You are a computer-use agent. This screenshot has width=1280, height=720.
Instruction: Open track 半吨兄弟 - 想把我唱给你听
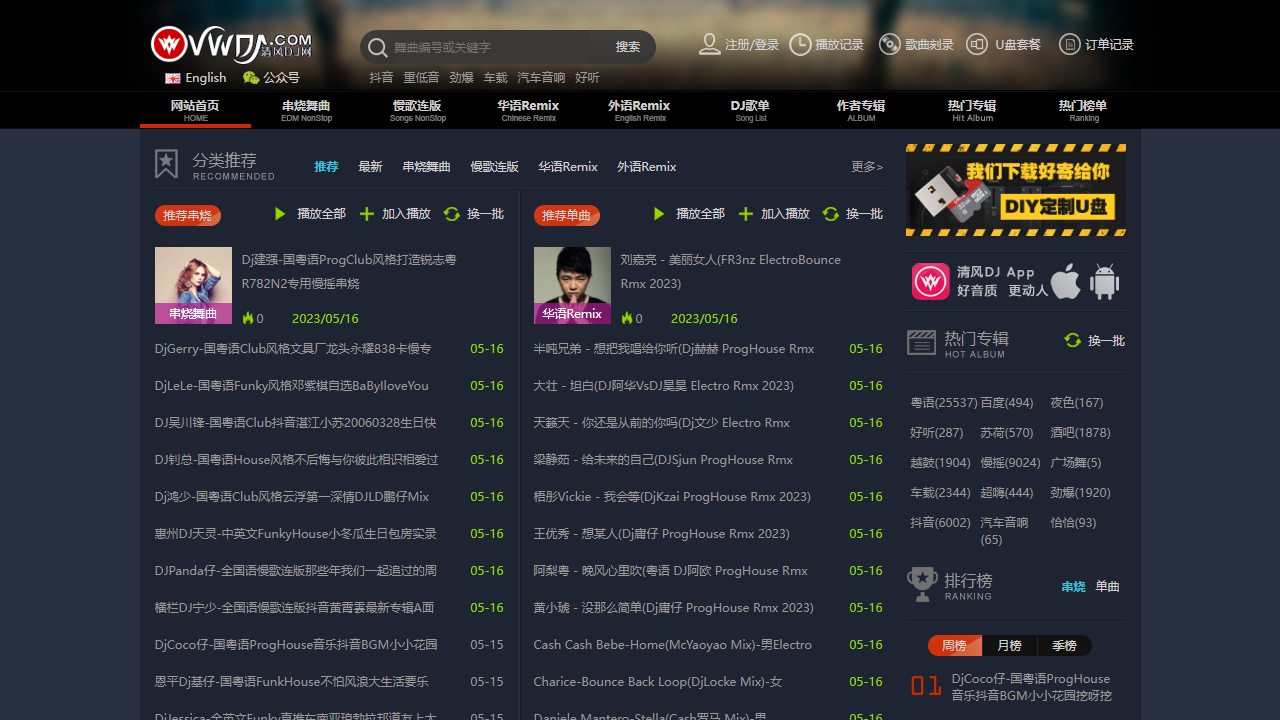(674, 349)
